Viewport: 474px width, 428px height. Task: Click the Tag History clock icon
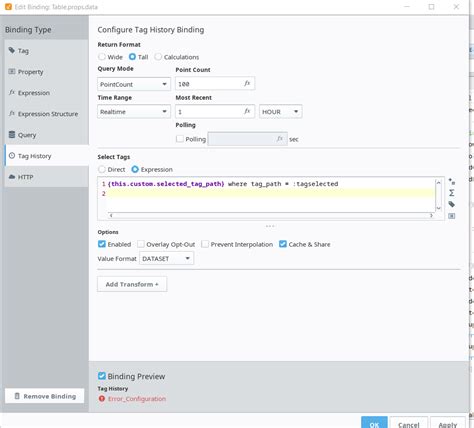12,155
